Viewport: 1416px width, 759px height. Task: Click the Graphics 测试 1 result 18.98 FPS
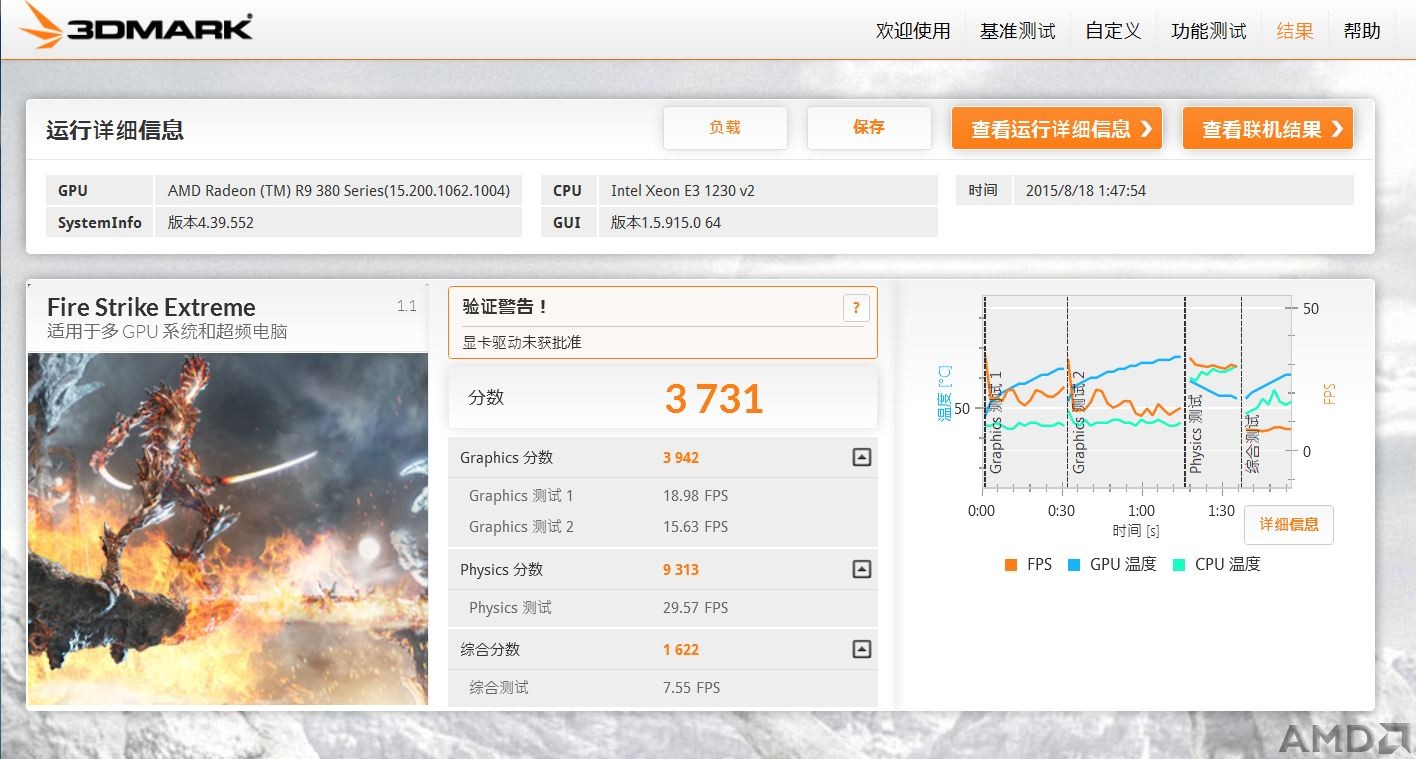pos(695,496)
